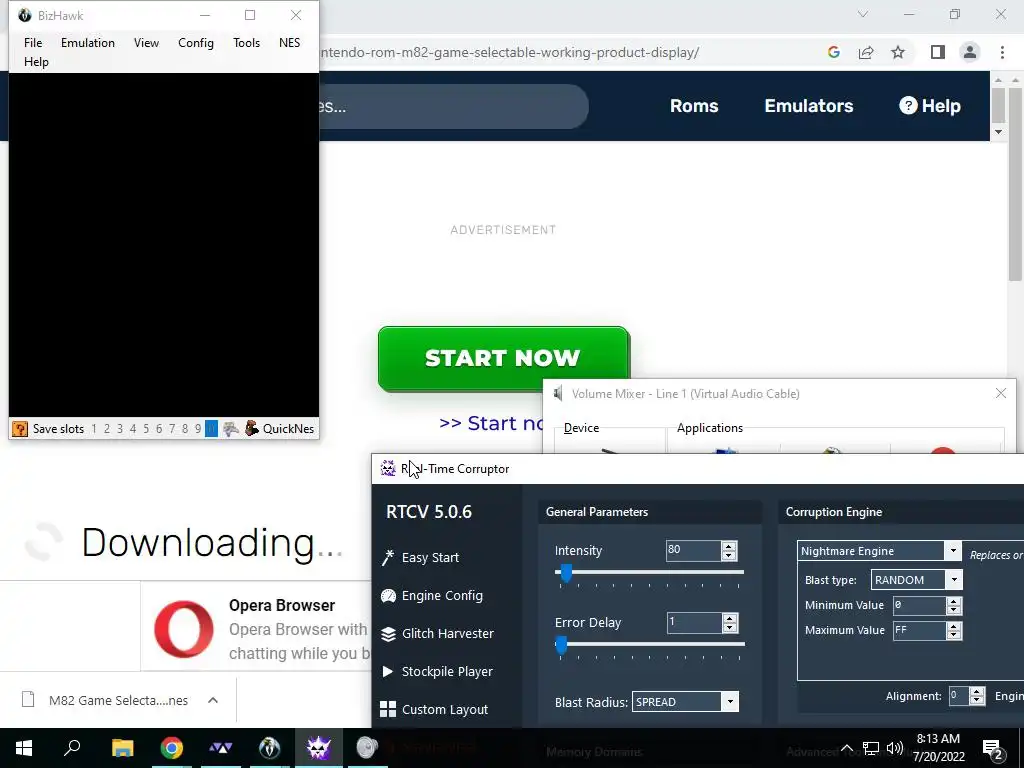The height and width of the screenshot is (768, 1024).
Task: Increase Minimum Value with up arrow
Action: [953, 601]
